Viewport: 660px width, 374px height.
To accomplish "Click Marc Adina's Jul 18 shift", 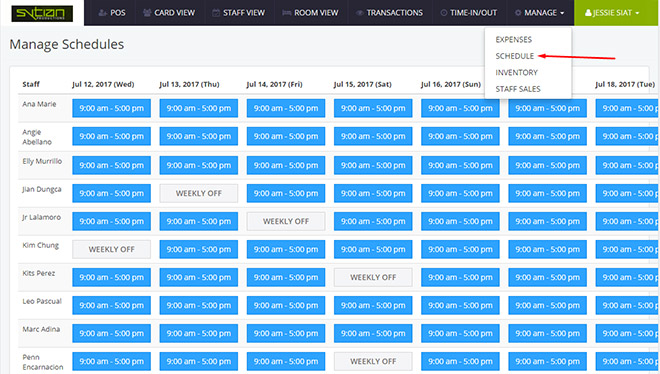I will 627,333.
